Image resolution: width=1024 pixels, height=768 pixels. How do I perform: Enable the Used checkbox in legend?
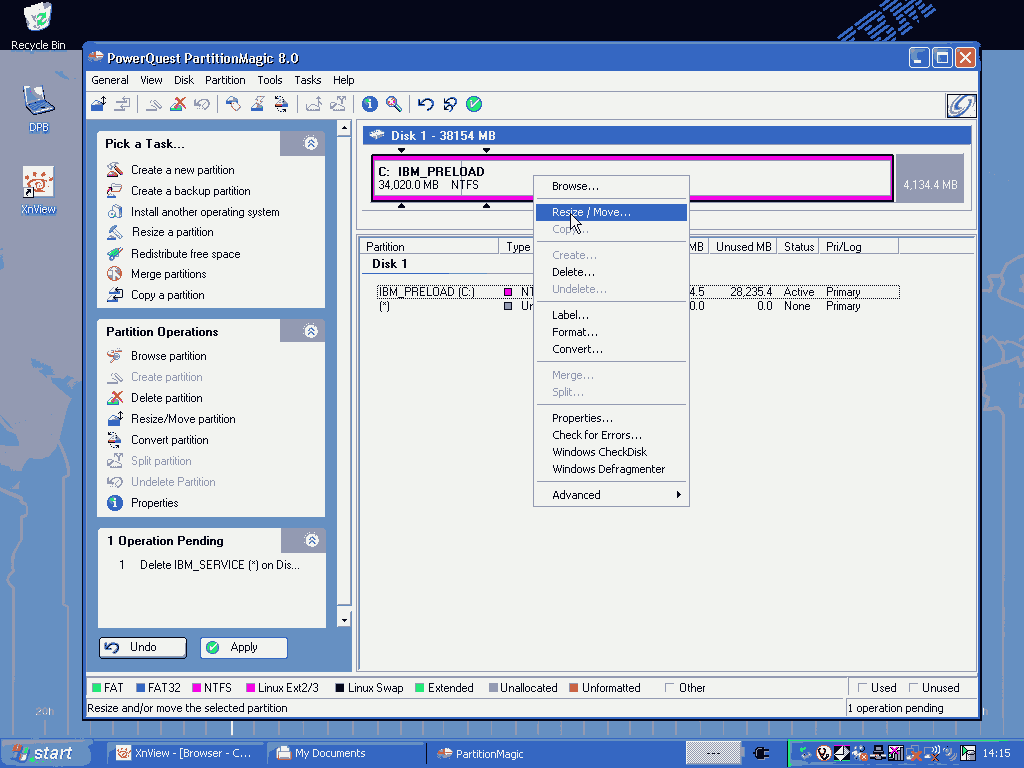coord(861,688)
